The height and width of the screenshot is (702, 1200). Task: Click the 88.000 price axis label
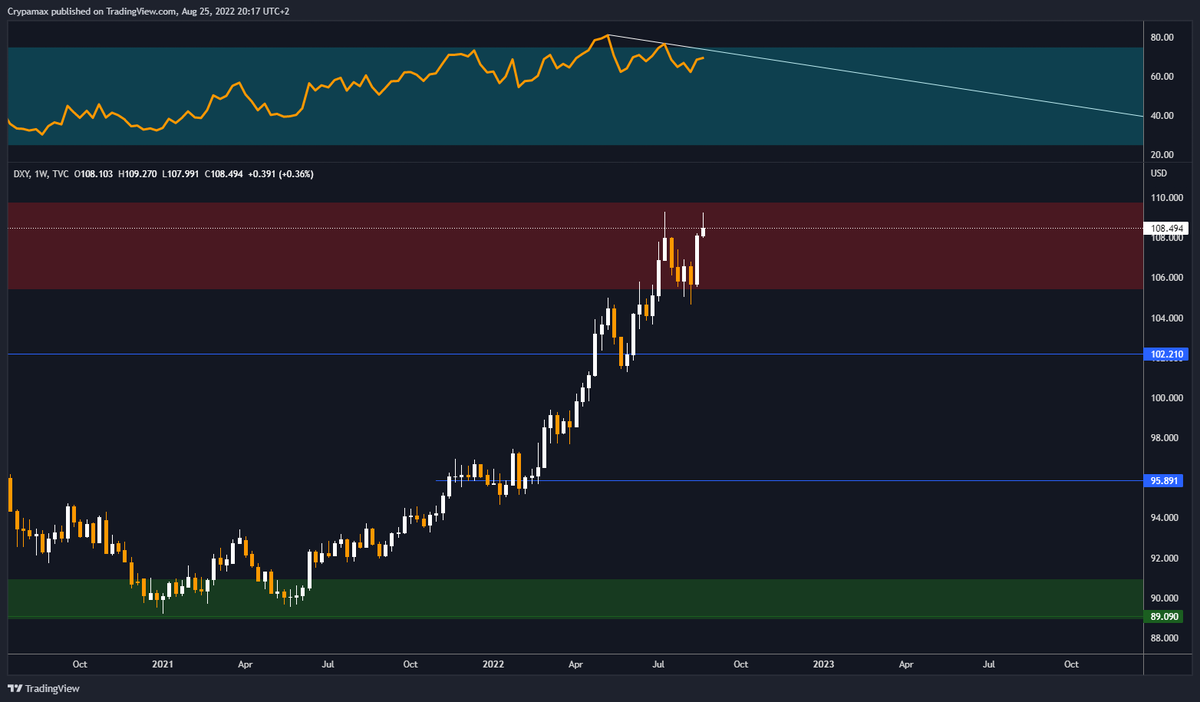coord(1165,638)
